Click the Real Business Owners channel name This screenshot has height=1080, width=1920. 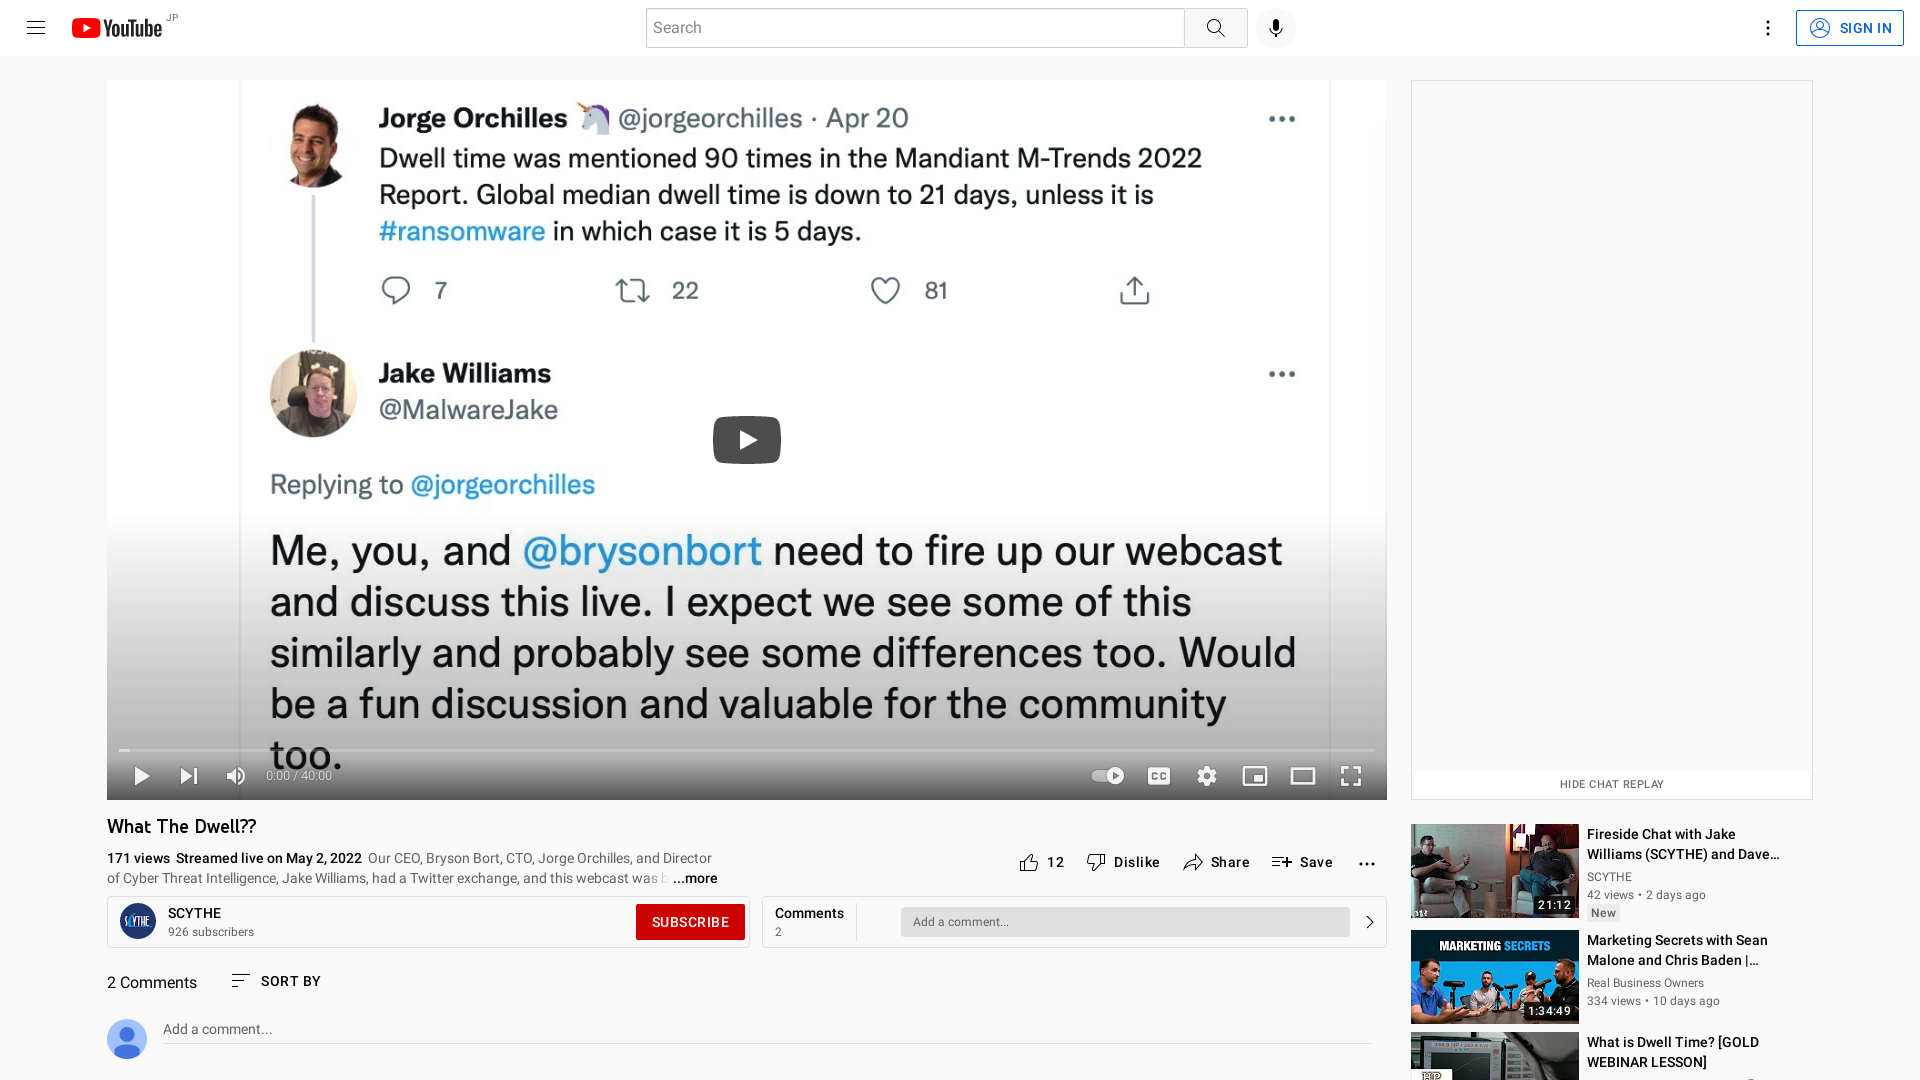(x=1645, y=983)
